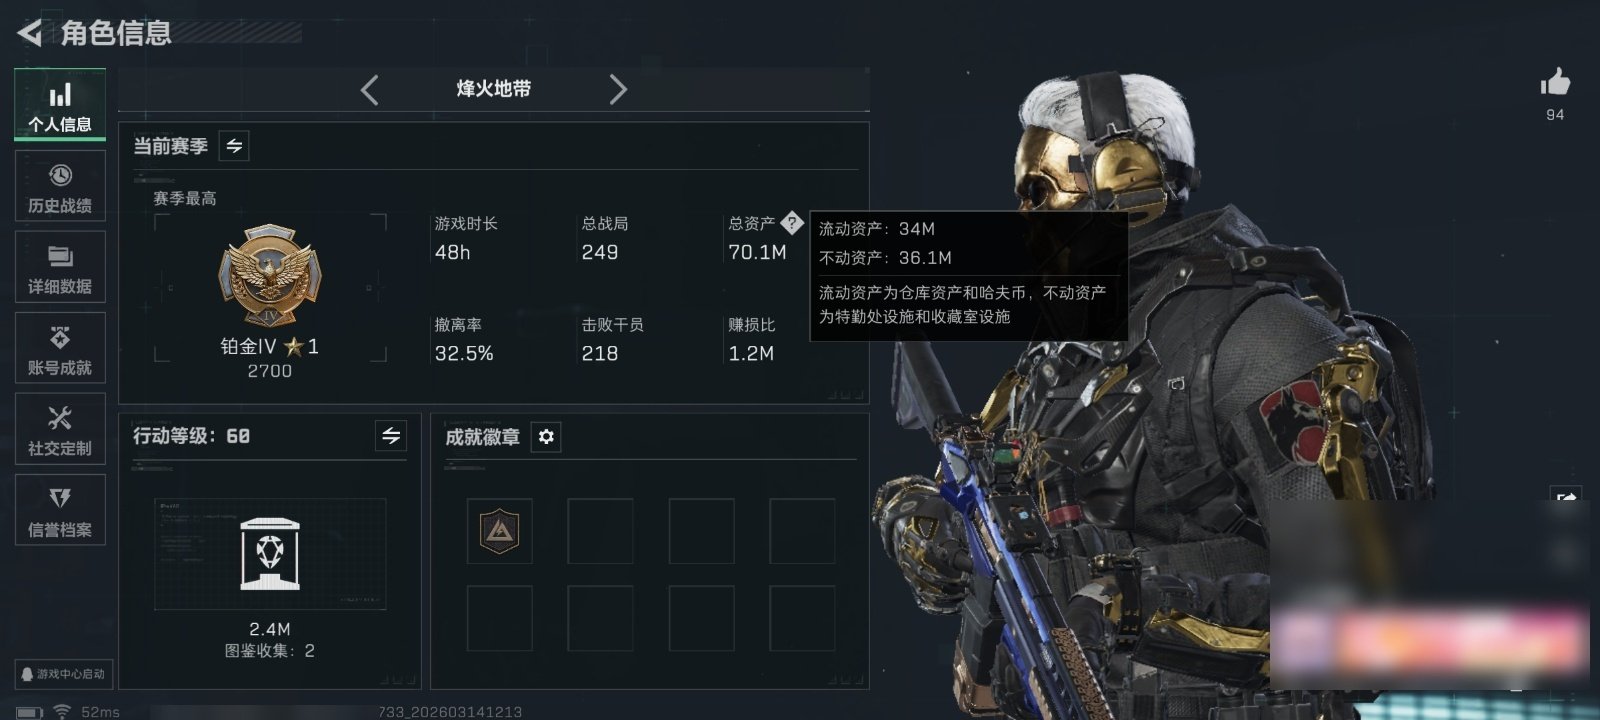Open the 历史战绩 history tab
This screenshot has height=720, width=1600.
coord(60,186)
